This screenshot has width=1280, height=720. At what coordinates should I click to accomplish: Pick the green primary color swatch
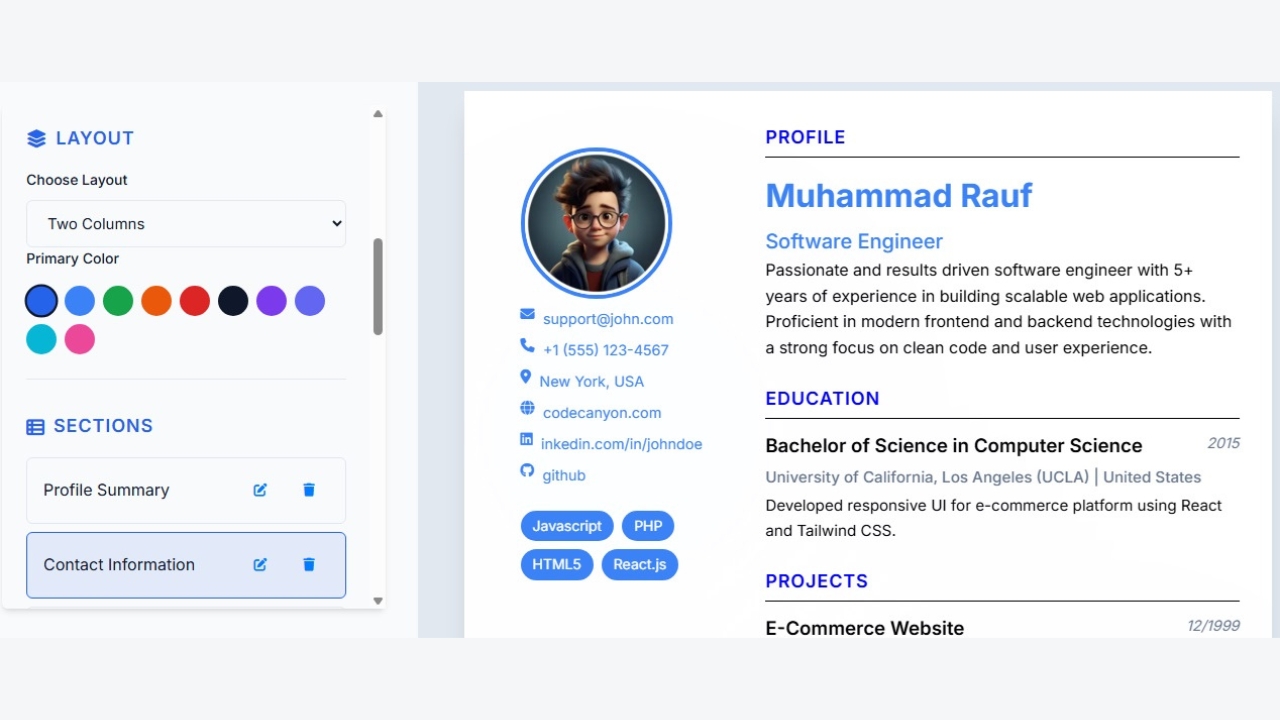118,301
